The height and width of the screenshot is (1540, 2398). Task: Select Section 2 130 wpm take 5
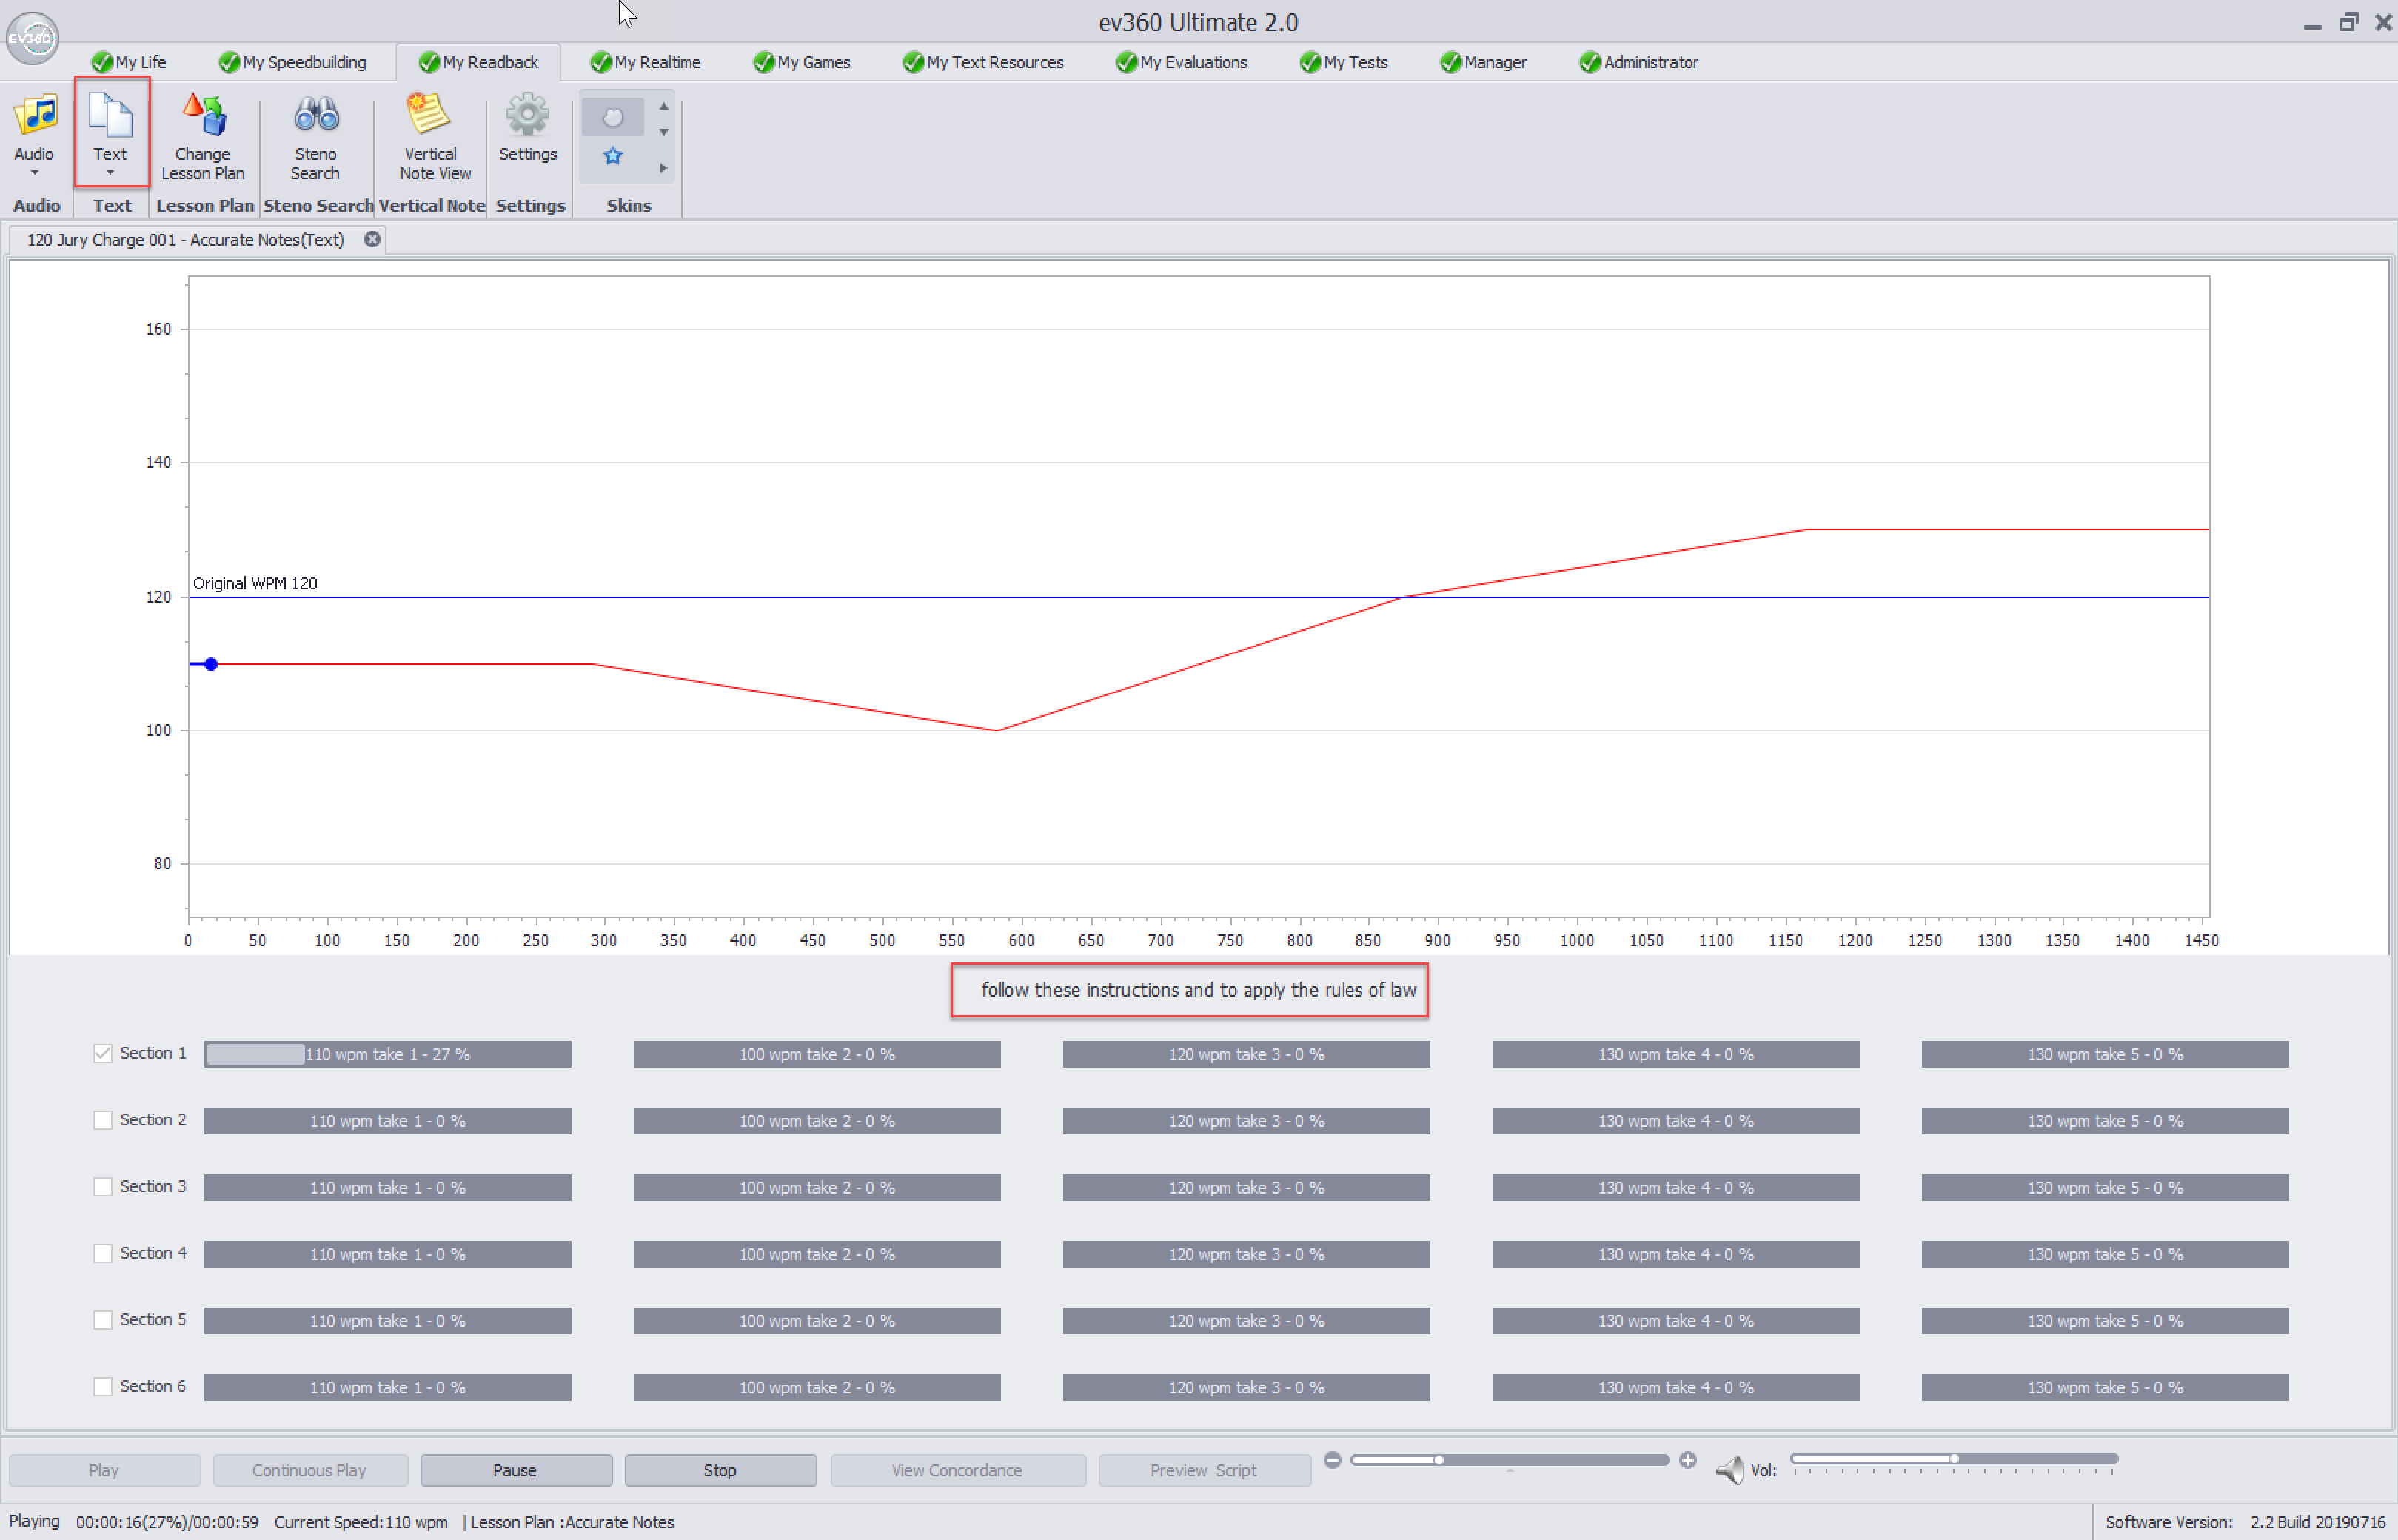coord(2105,1121)
